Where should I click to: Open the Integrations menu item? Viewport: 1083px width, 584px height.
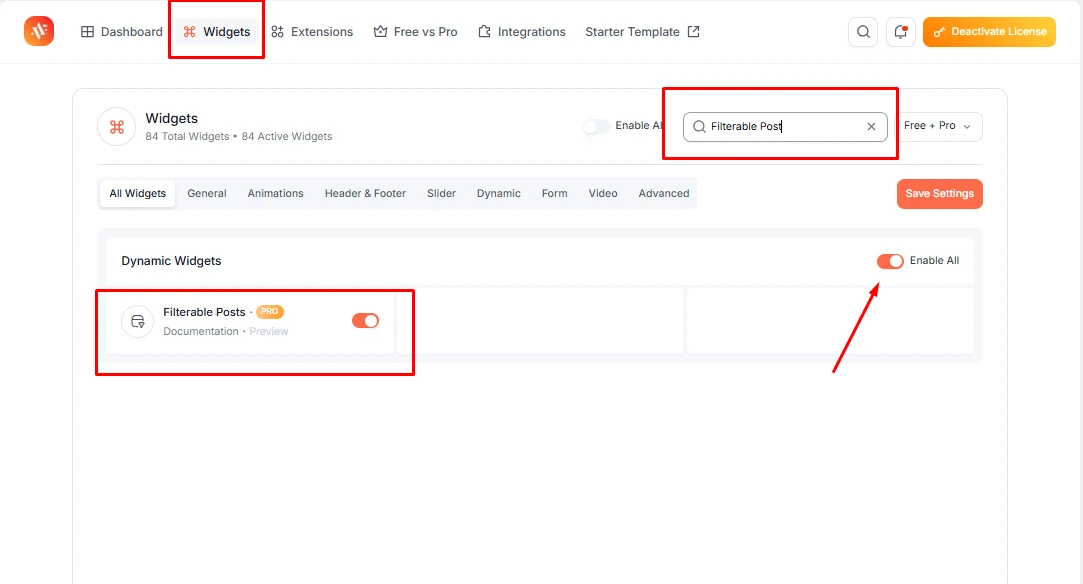521,32
